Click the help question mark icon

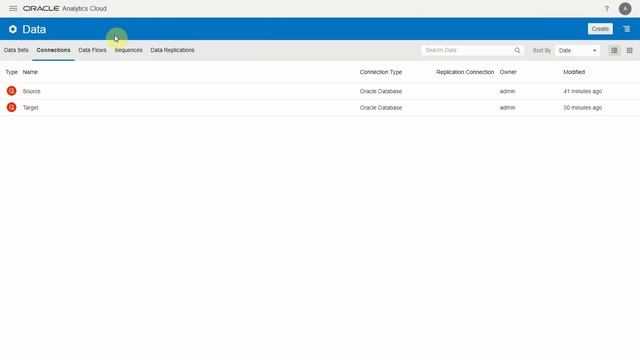pos(607,9)
